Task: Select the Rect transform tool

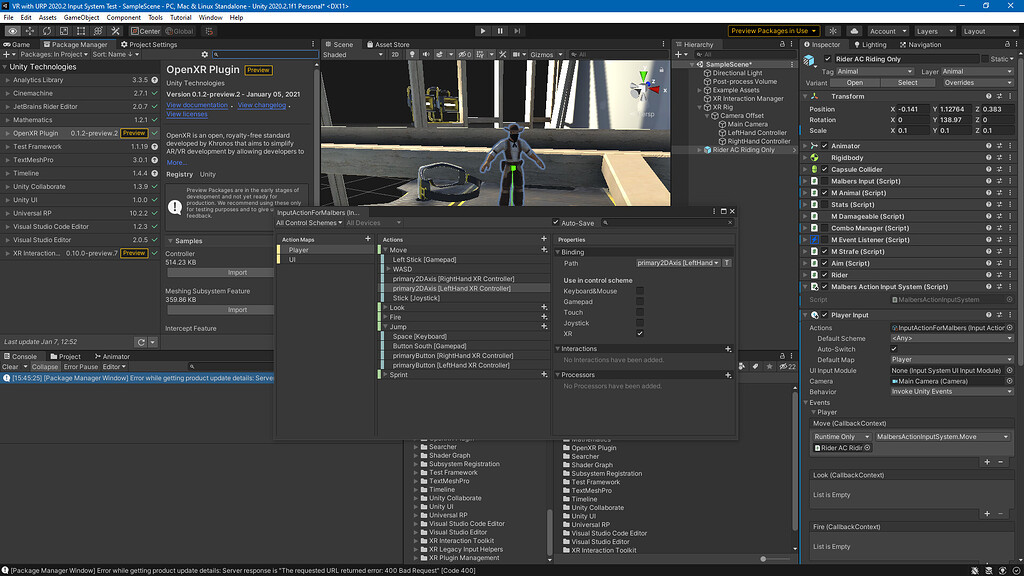Action: [80, 32]
